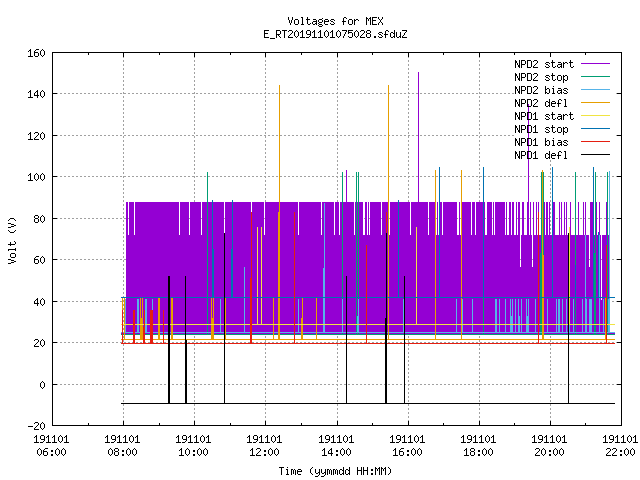
Task: Click the 160 y-axis tick label
Action: [x=36, y=53]
